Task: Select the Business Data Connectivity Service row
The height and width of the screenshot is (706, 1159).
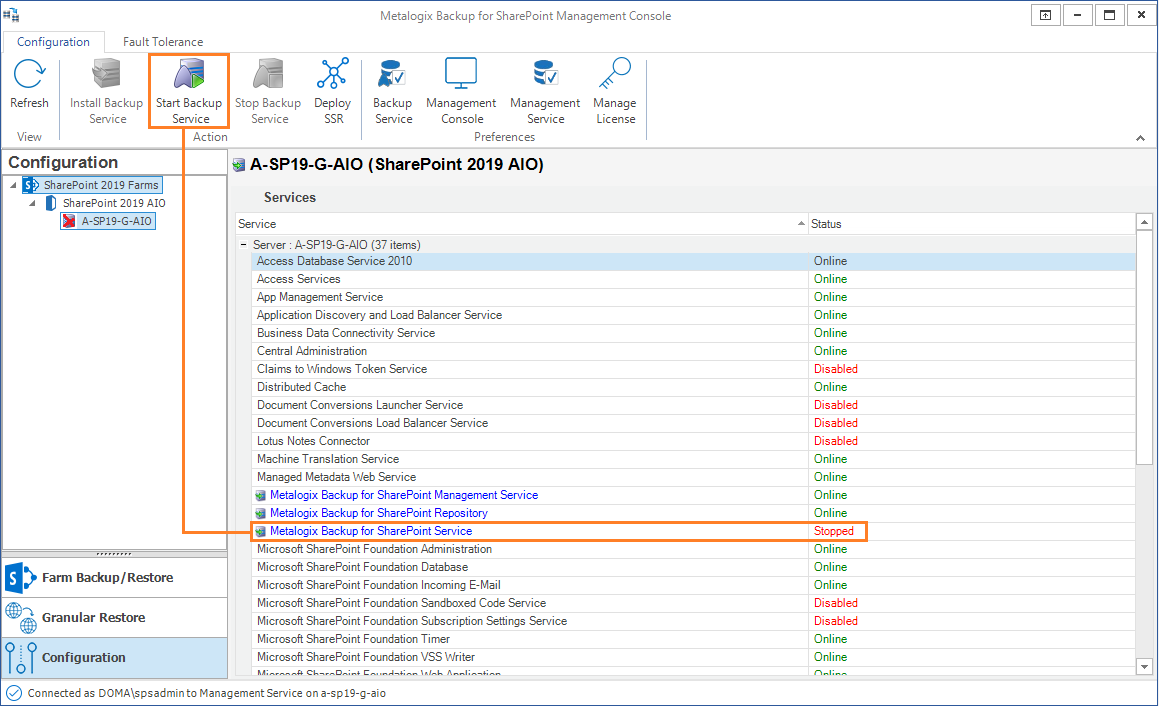Action: click(x=693, y=333)
